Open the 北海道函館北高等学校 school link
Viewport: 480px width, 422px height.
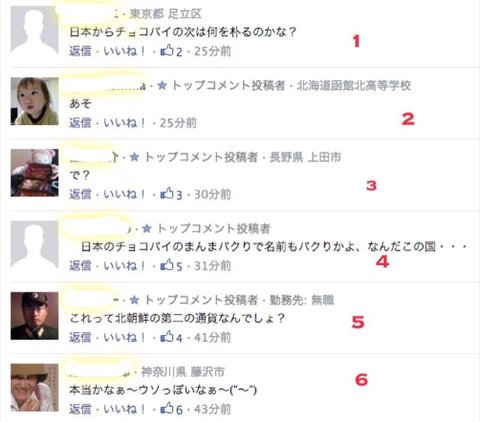(x=354, y=86)
